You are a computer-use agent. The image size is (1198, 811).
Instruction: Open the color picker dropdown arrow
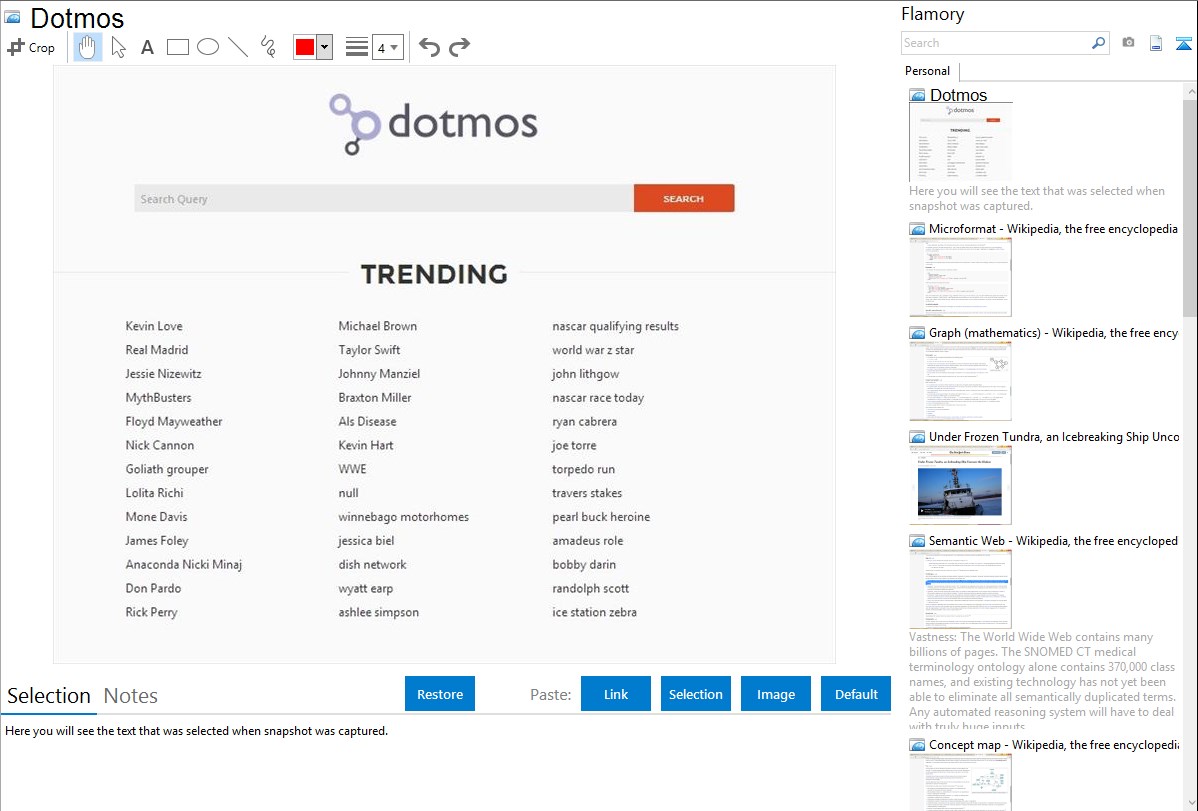point(325,47)
